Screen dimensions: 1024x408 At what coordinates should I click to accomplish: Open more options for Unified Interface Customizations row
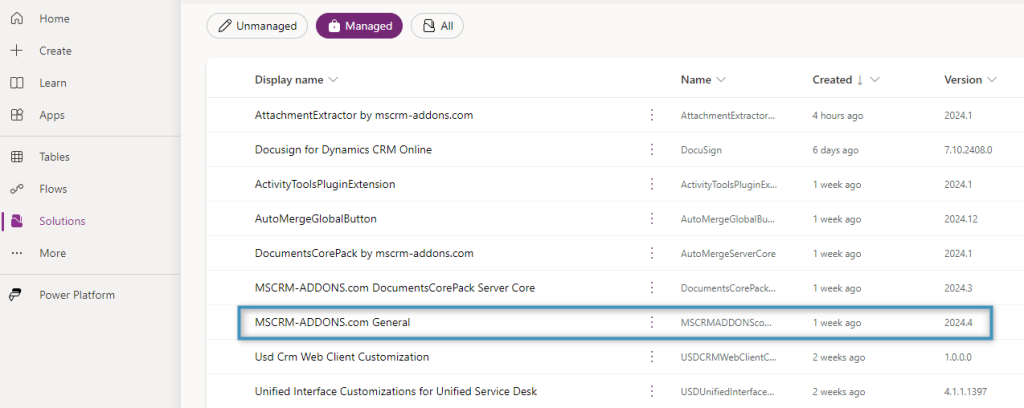[x=651, y=392]
